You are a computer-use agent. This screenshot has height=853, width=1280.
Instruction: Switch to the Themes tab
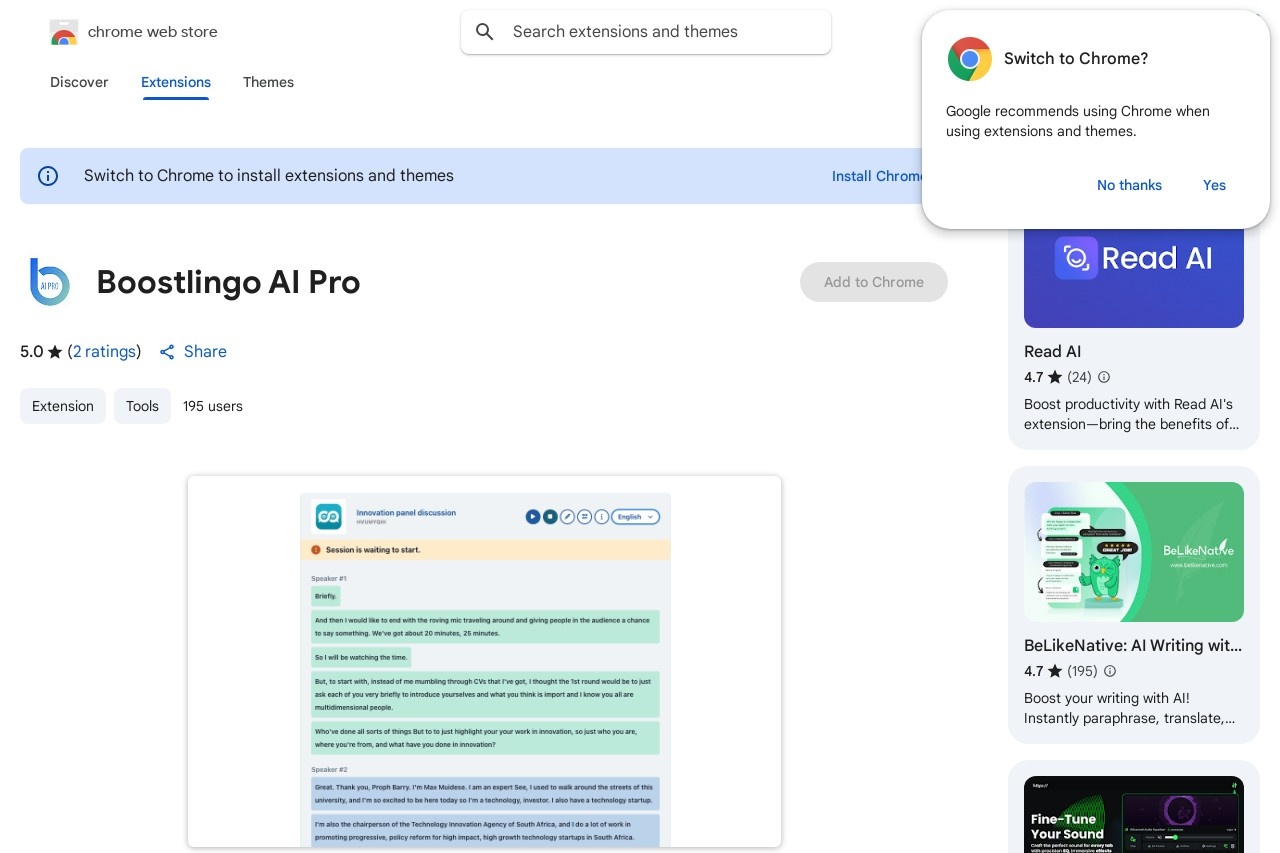(x=268, y=82)
